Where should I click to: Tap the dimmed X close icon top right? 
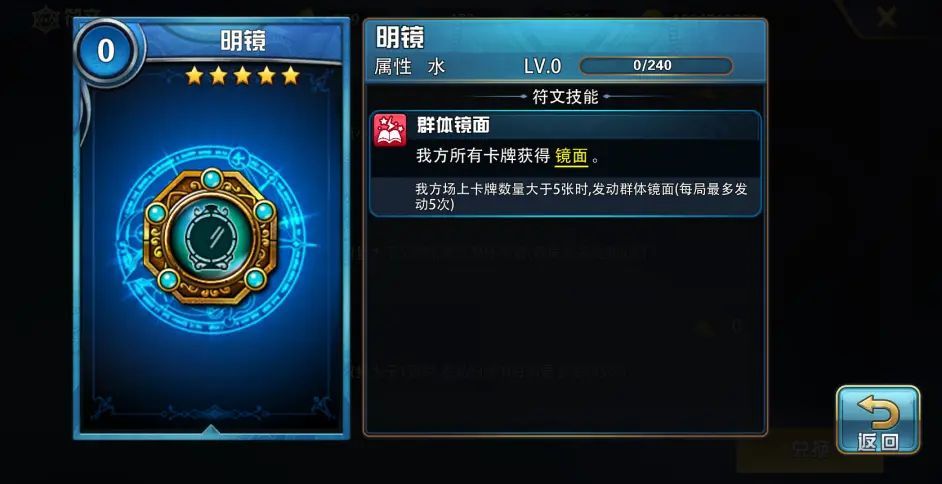(887, 17)
